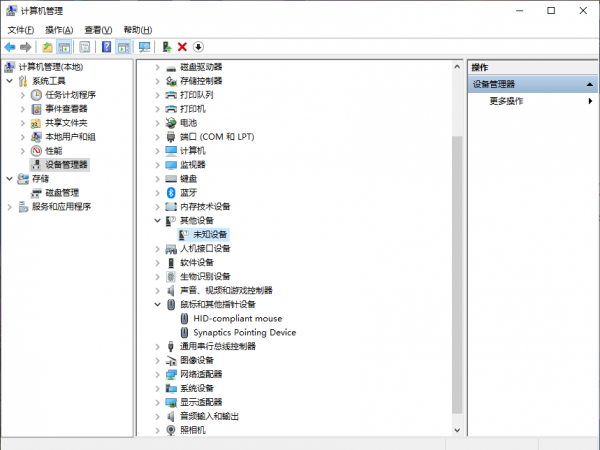The image size is (600, 450).
Task: Select the 蓝牙 Bluetooth device category
Action: click(188, 192)
